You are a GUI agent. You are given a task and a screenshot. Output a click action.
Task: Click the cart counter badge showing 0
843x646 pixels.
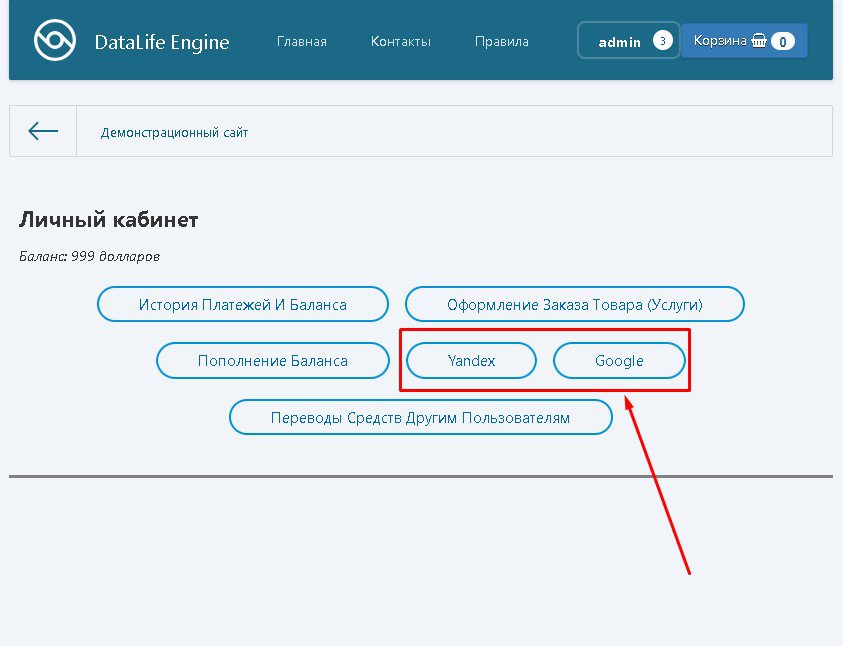782,41
